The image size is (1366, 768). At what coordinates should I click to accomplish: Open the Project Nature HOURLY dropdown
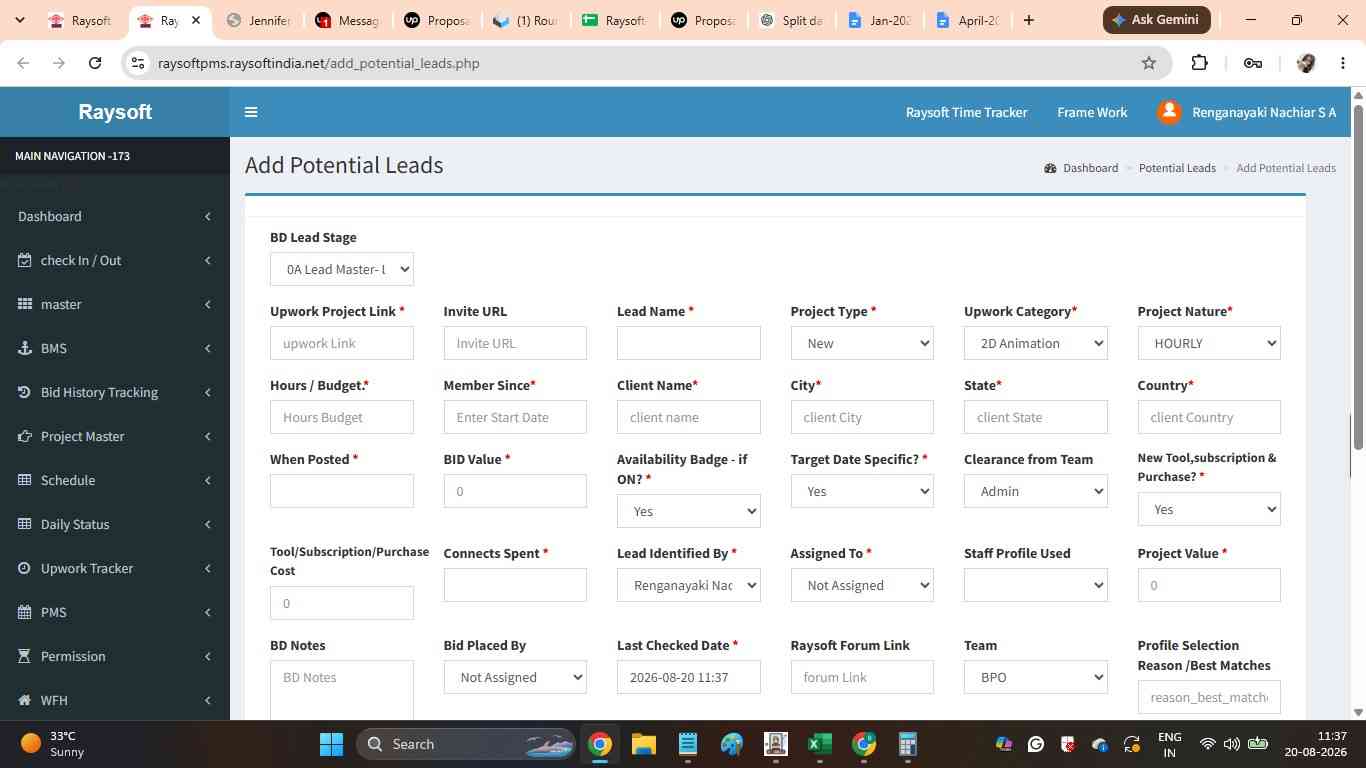(x=1209, y=343)
